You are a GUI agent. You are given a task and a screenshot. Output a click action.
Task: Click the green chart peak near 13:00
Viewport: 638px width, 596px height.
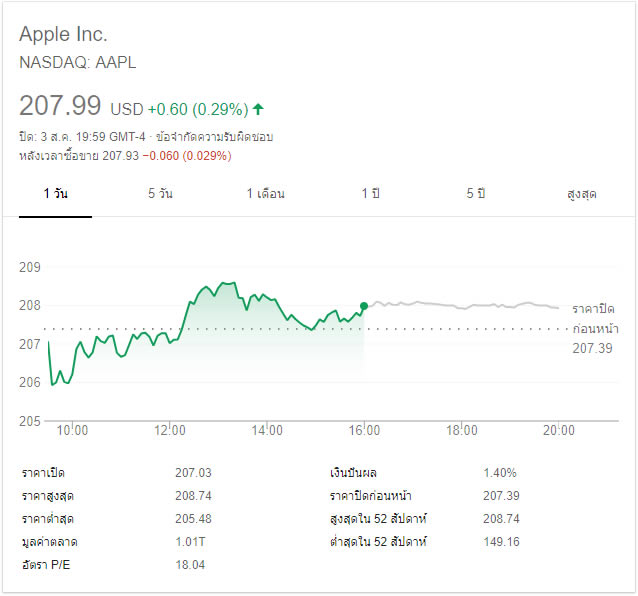tap(227, 284)
